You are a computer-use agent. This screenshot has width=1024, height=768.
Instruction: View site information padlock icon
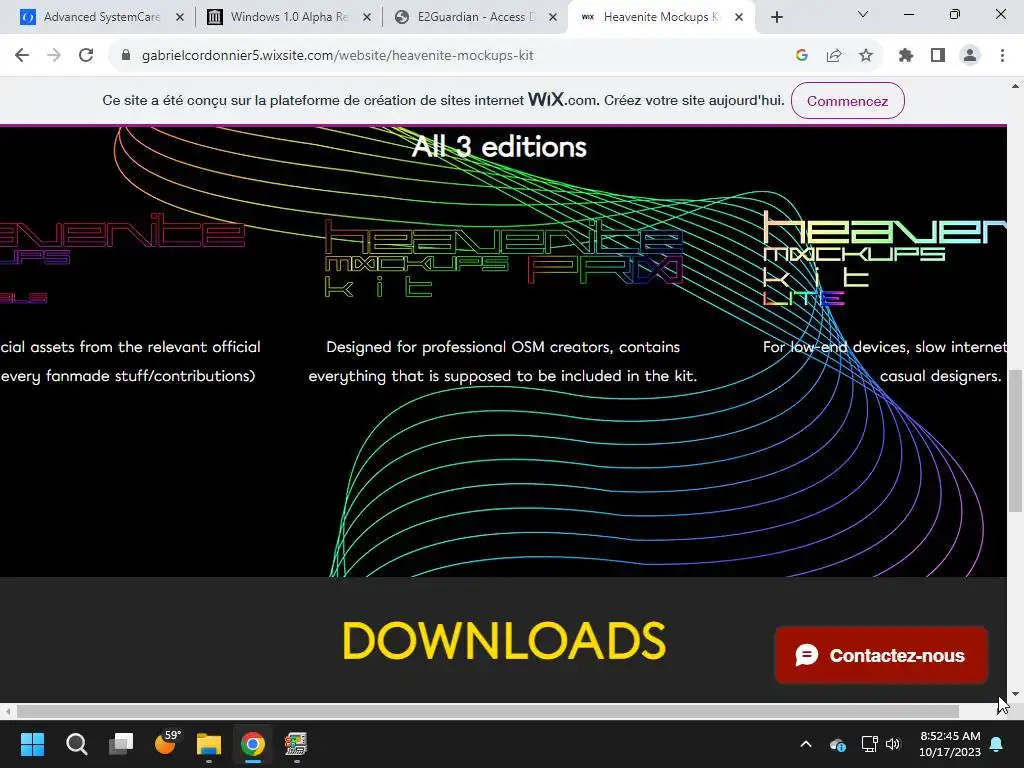[126, 56]
